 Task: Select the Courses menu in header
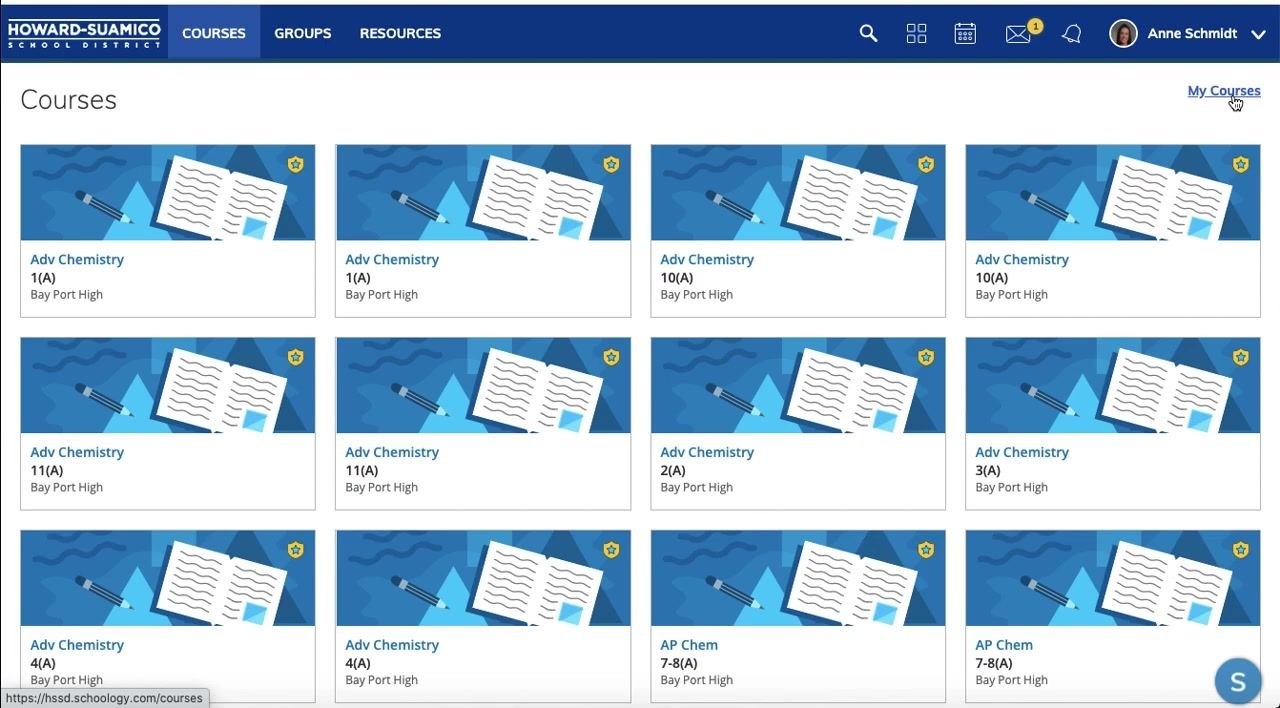click(x=214, y=33)
